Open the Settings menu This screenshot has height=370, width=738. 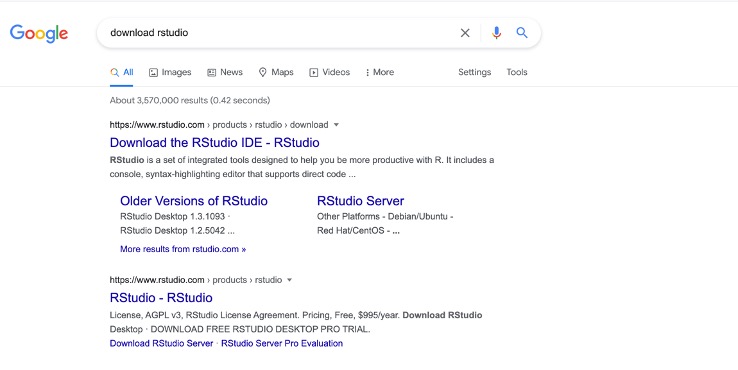(x=474, y=72)
